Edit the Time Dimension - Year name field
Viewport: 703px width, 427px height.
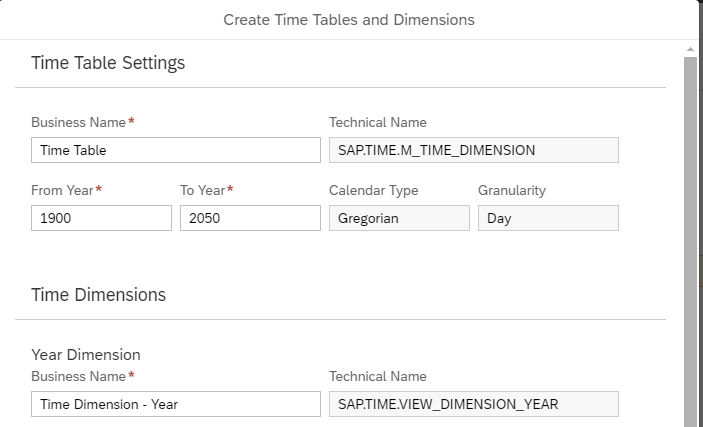click(175, 404)
